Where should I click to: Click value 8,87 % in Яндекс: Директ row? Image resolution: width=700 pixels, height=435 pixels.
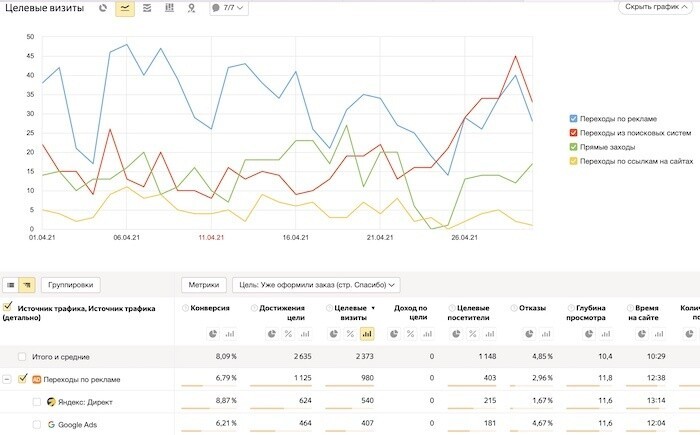coord(226,401)
